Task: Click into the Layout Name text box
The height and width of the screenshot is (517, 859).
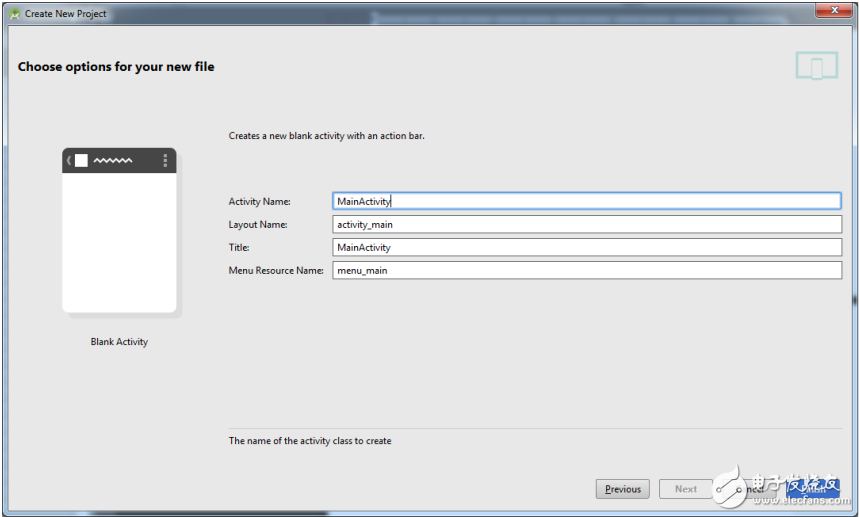Action: point(587,224)
